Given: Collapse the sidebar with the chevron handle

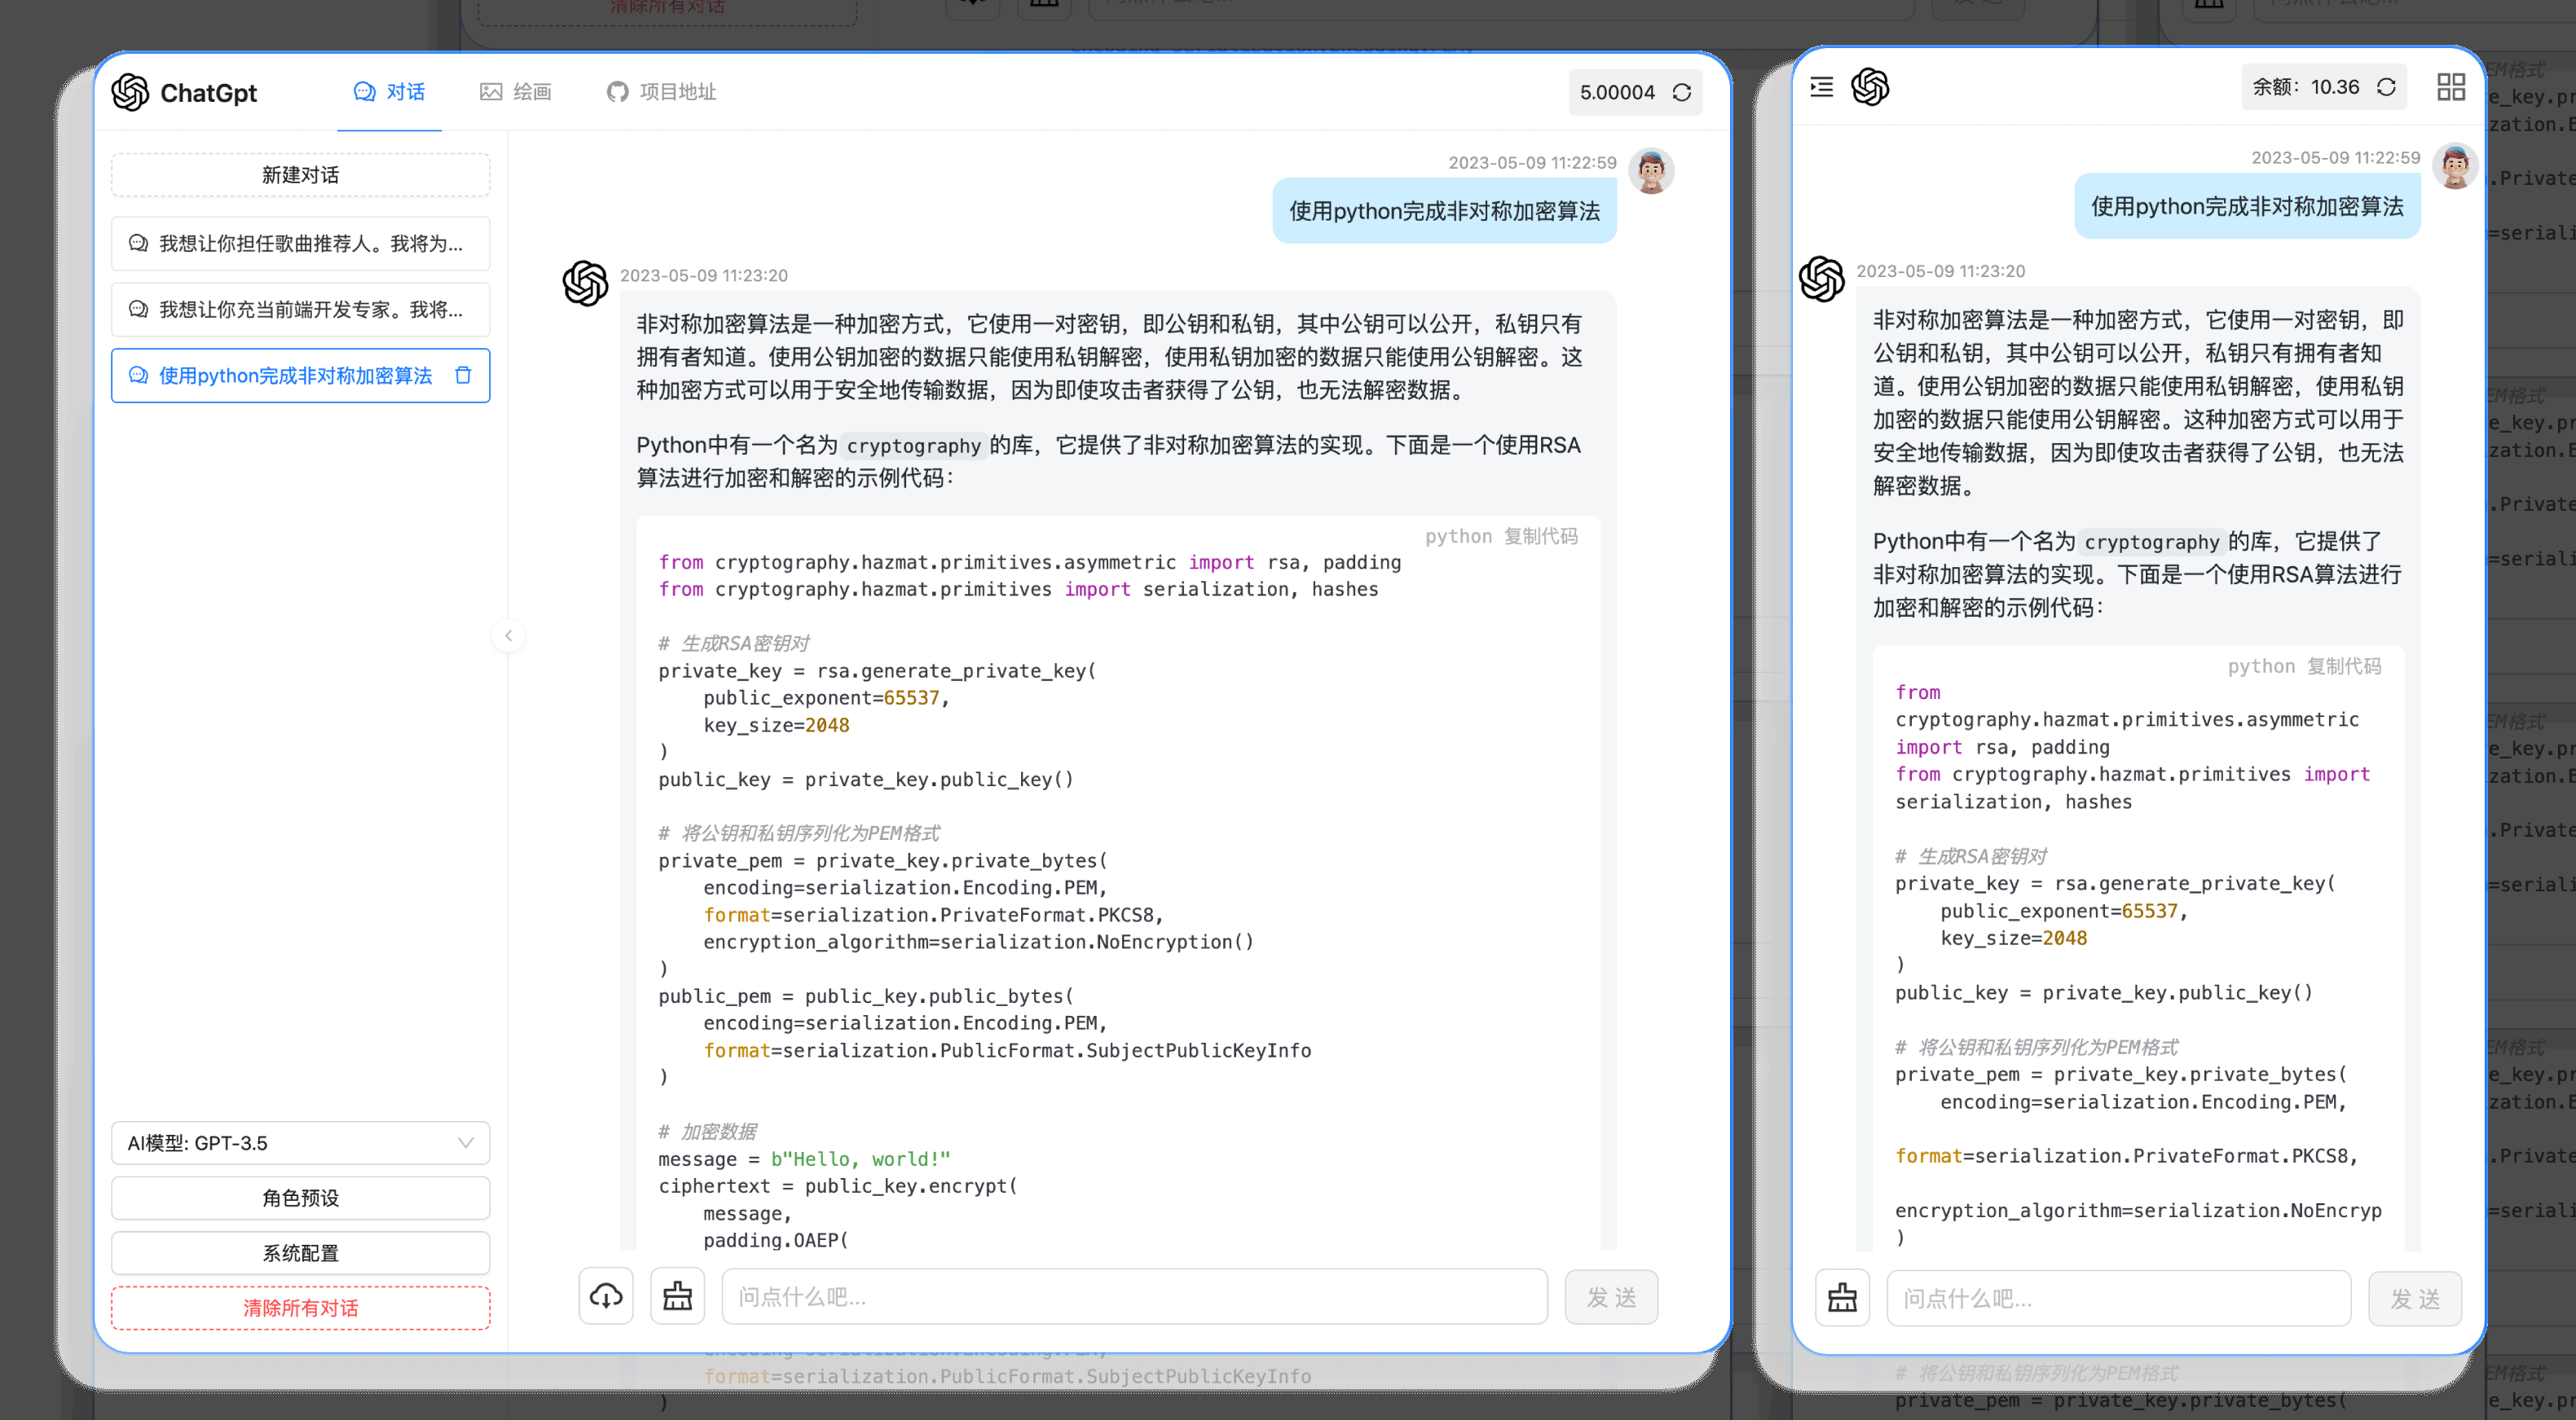Looking at the screenshot, I should point(509,636).
